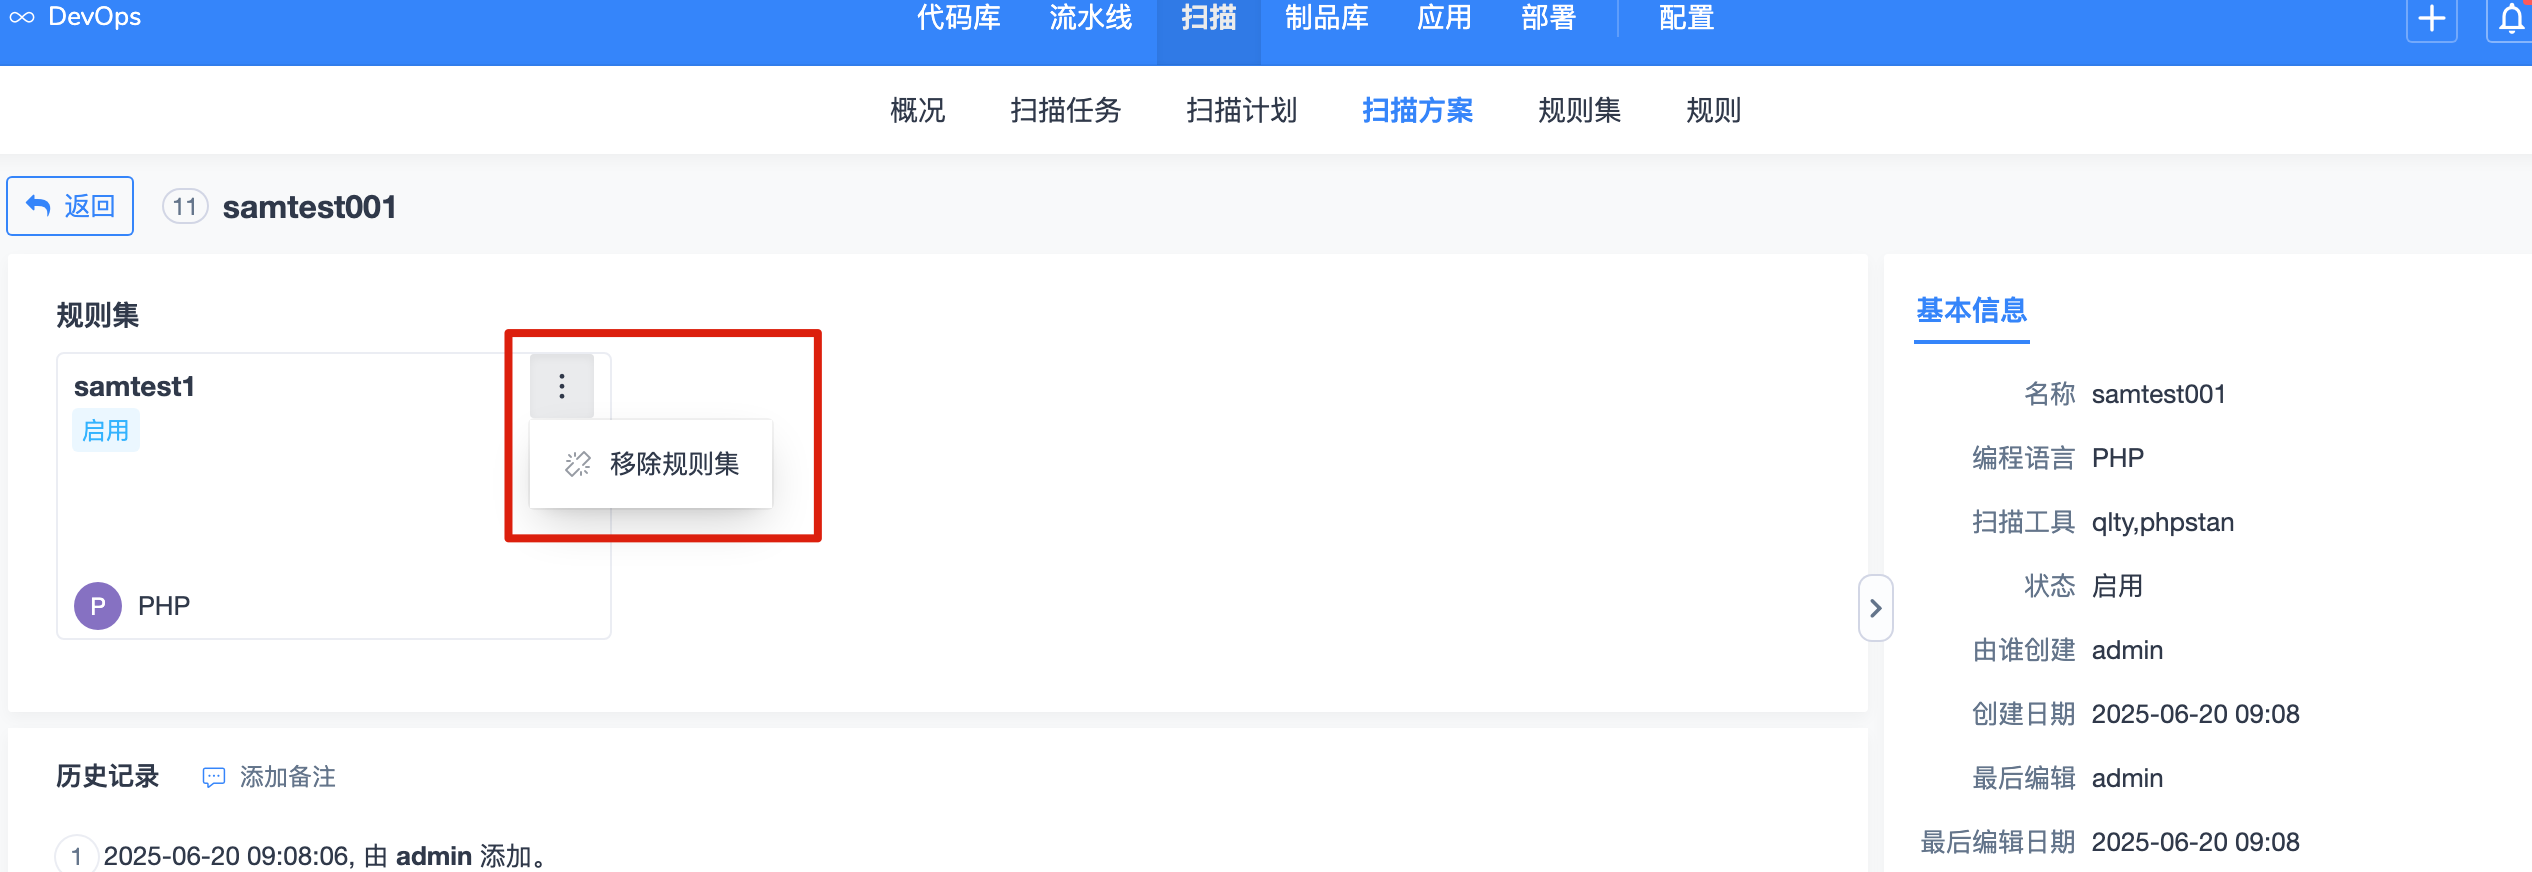
Task: Click the 由谁创建 value admin
Action: click(x=2127, y=650)
